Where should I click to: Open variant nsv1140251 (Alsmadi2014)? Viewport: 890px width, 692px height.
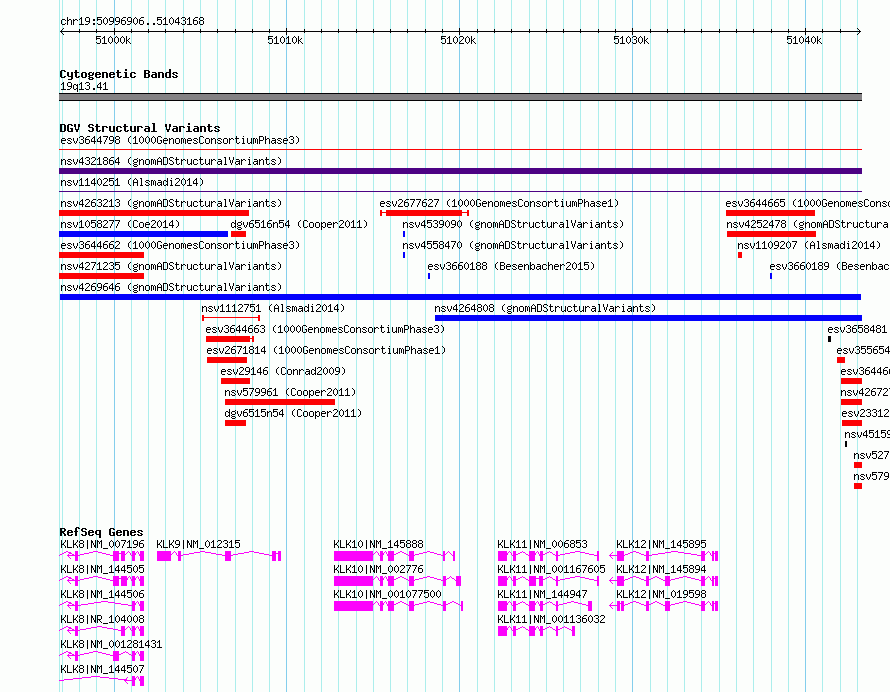132,182
